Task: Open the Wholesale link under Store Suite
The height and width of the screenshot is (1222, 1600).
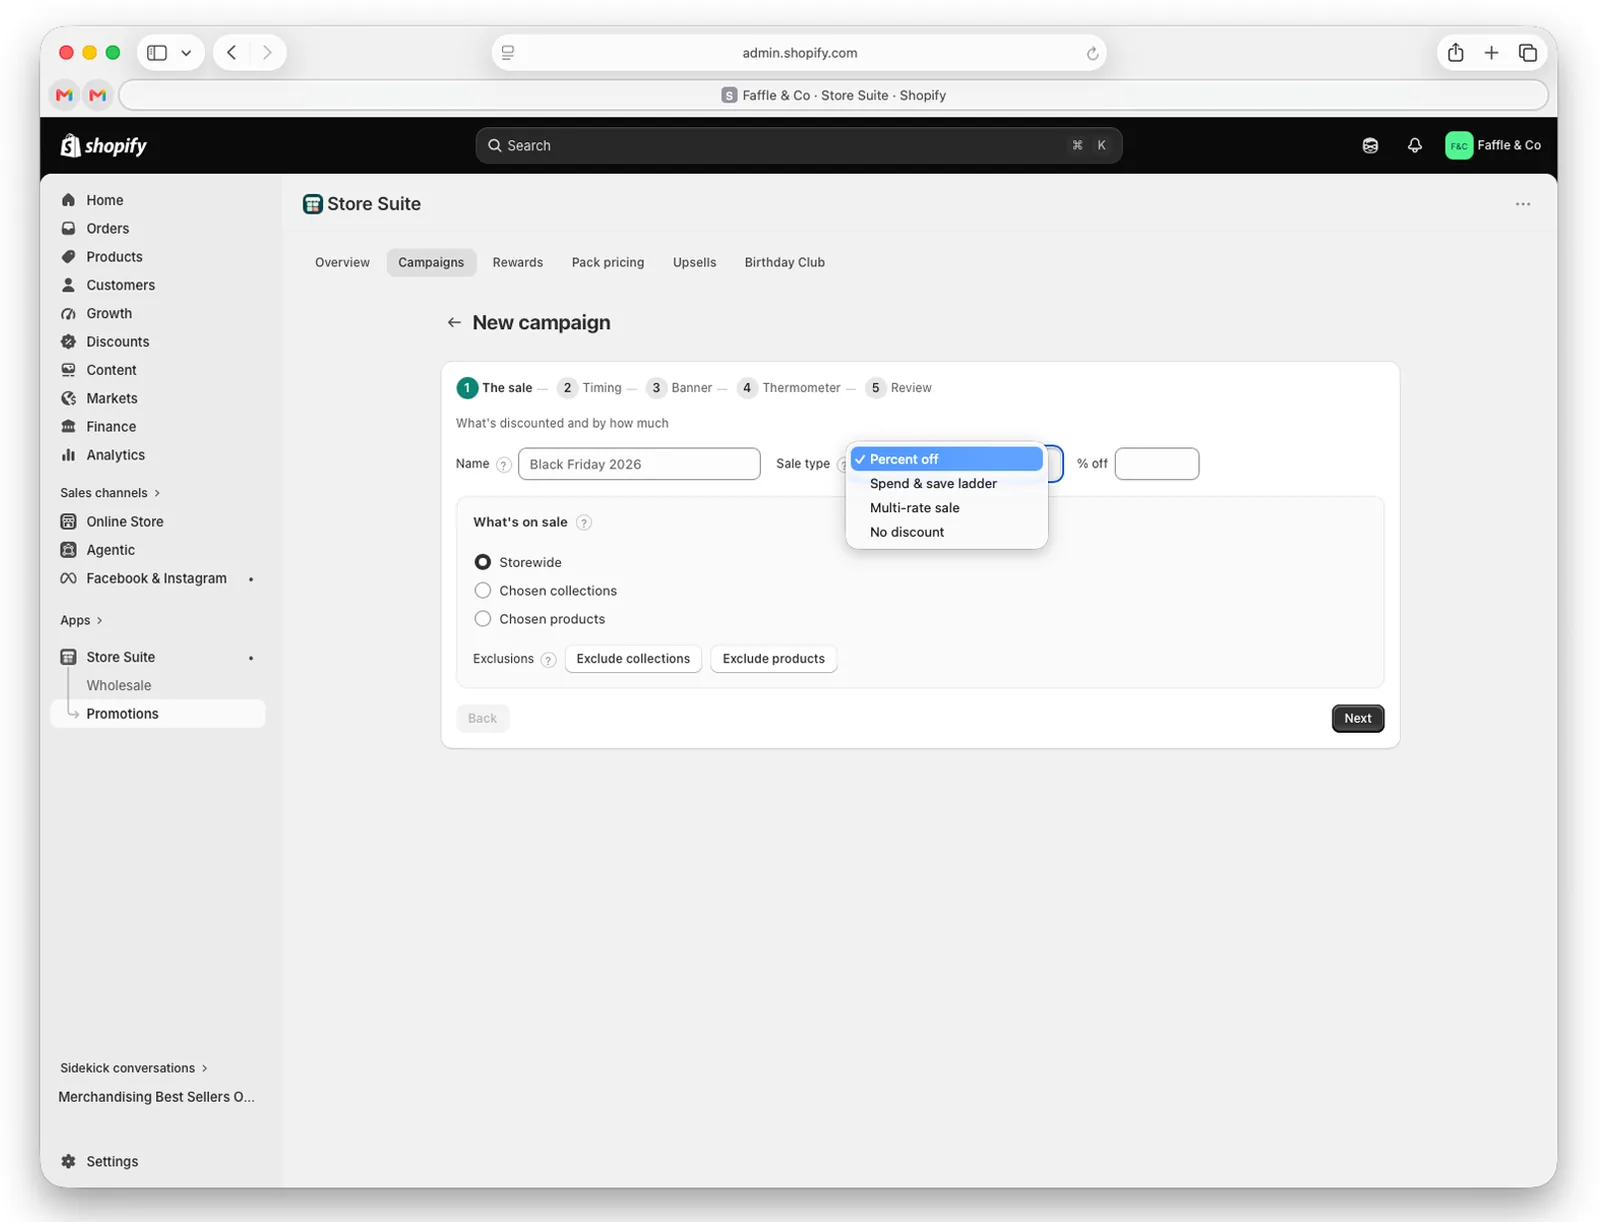Action: 119,686
